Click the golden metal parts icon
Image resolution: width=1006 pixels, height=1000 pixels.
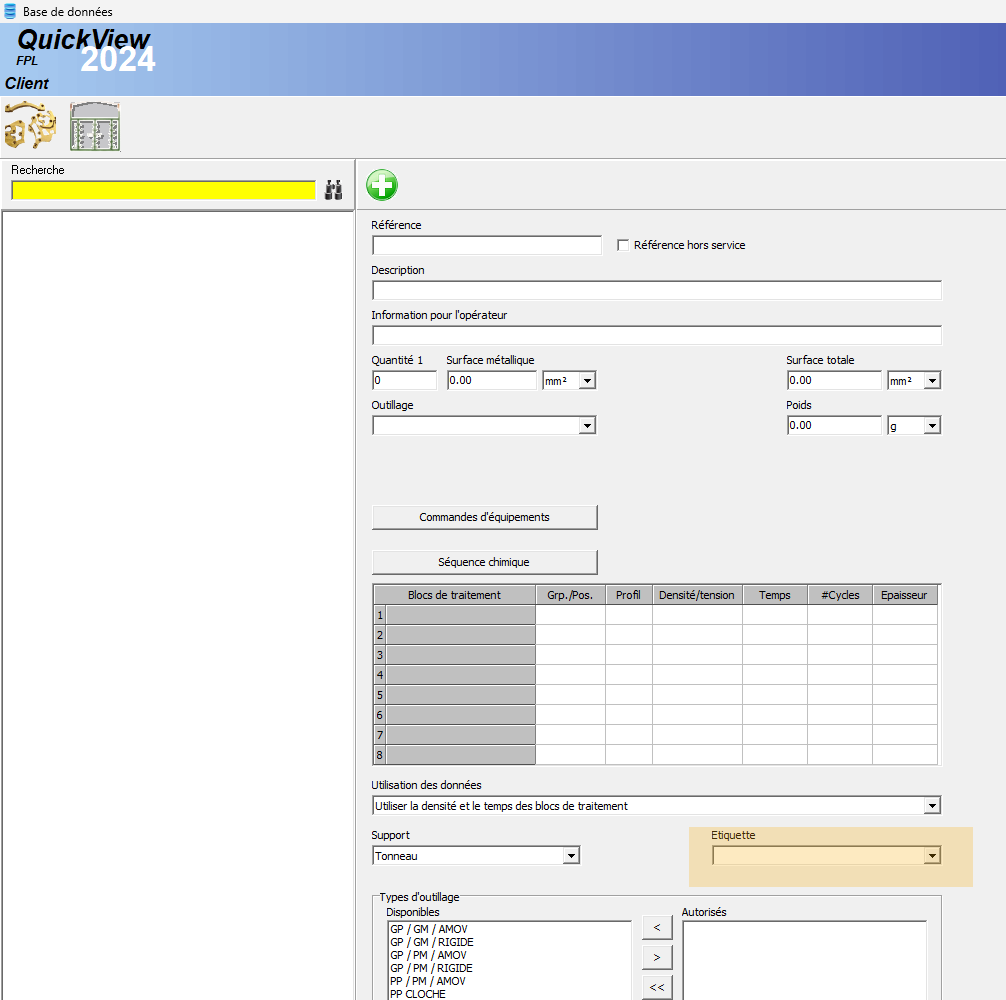click(x=30, y=126)
